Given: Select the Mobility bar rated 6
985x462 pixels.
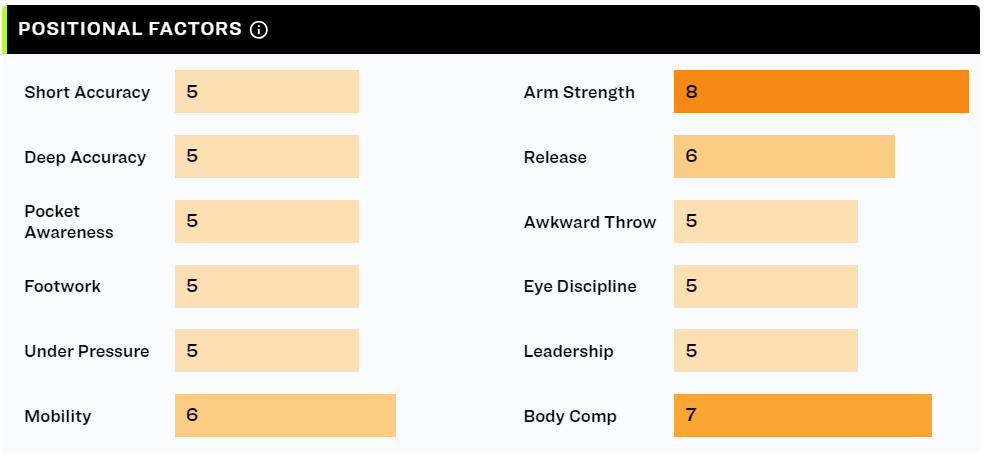Looking at the screenshot, I should click(285, 415).
